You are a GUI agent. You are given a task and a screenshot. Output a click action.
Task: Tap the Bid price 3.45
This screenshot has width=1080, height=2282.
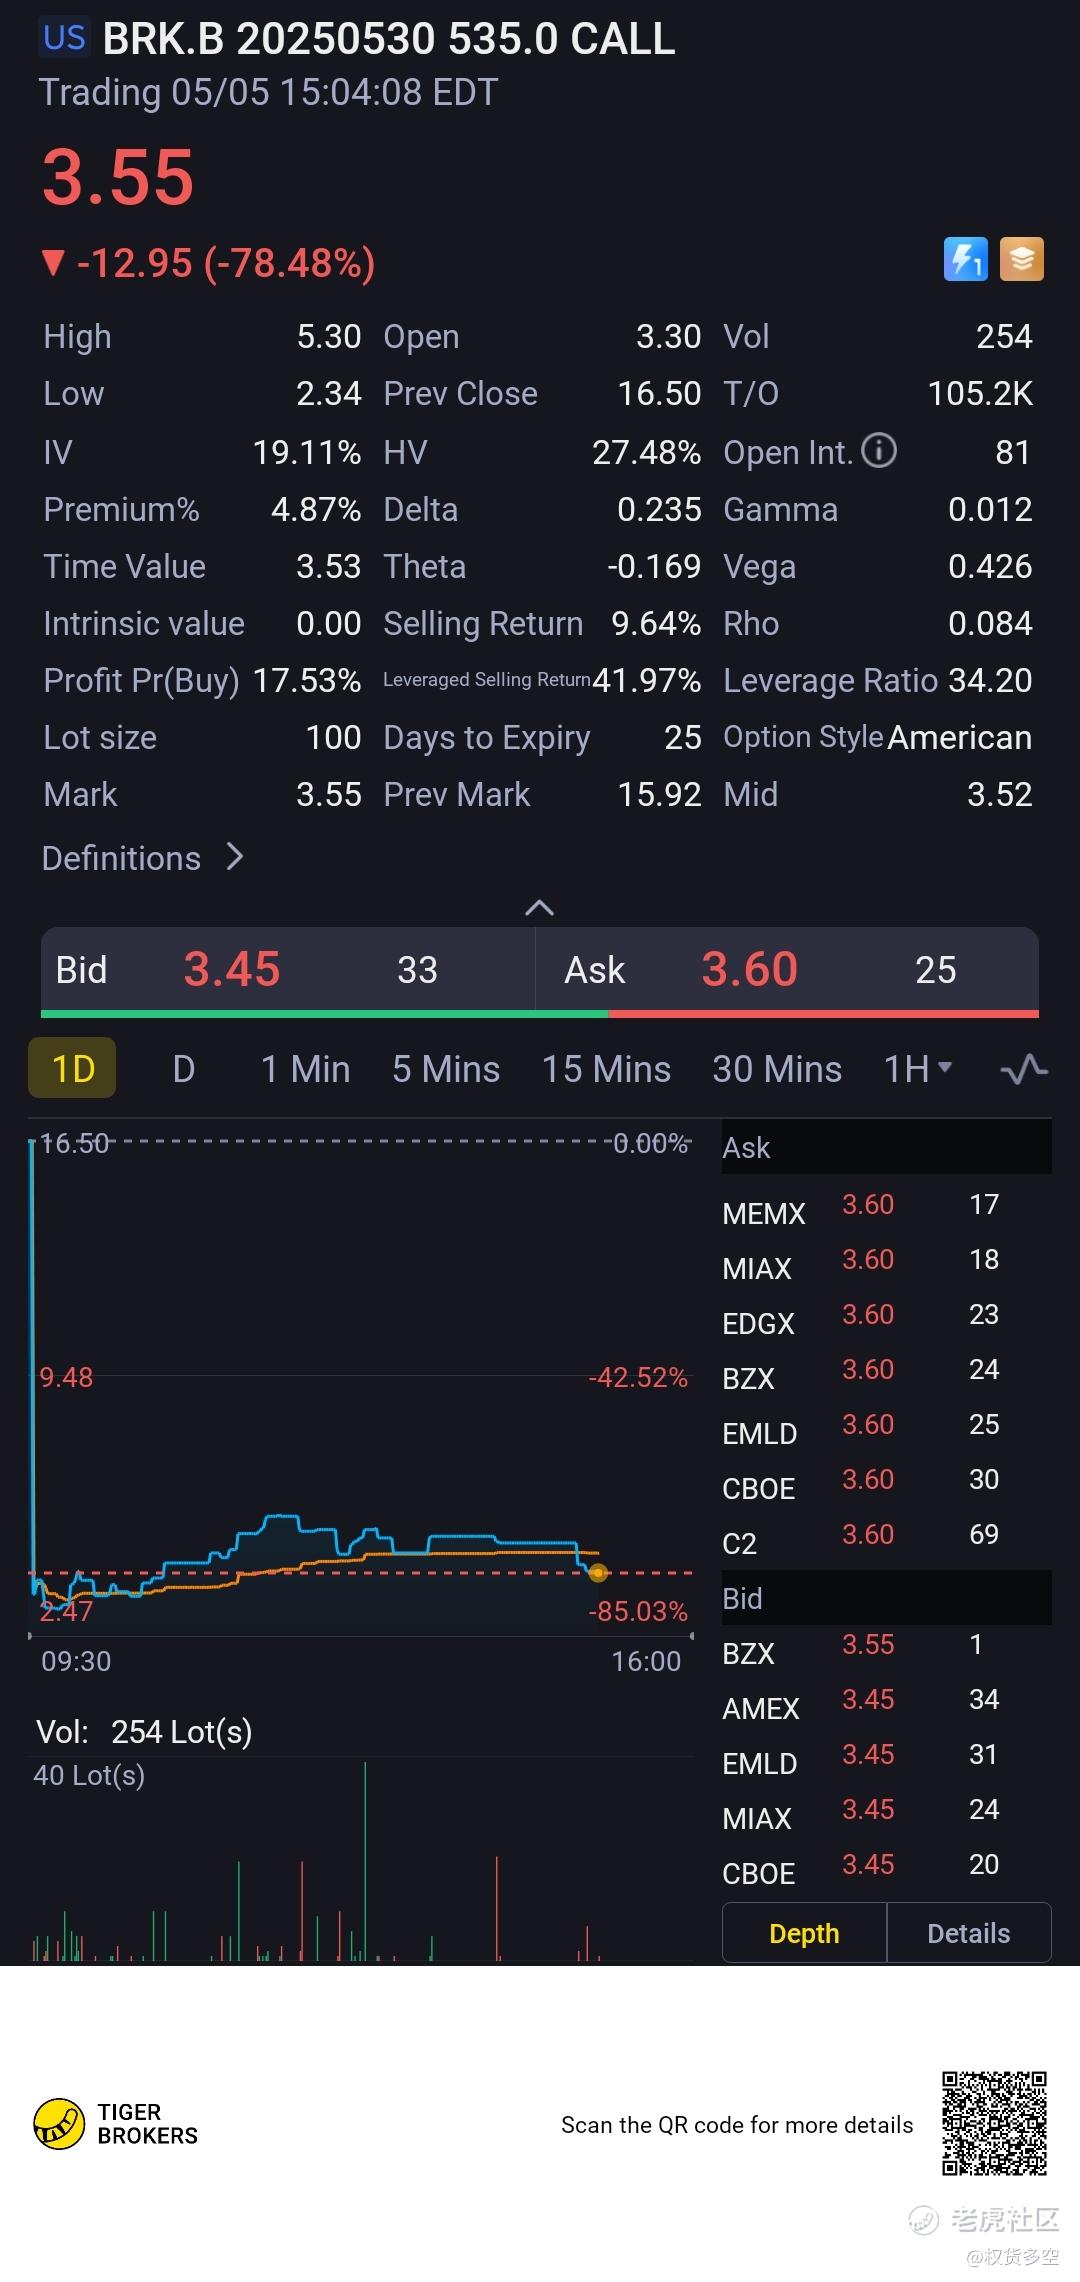coord(232,969)
